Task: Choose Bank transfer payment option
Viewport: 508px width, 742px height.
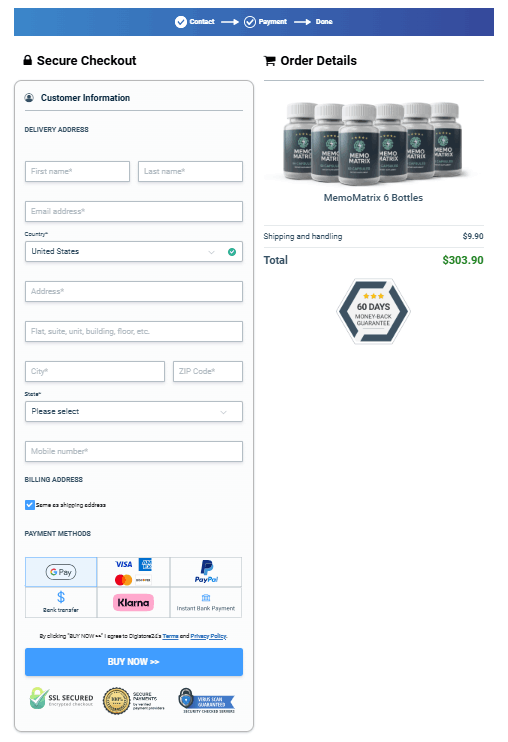Action: [61, 602]
